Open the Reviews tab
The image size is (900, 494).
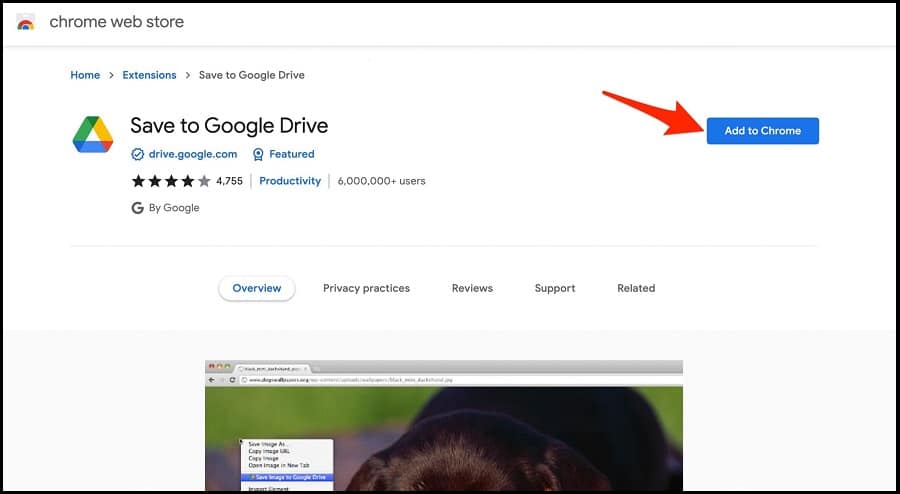[472, 288]
